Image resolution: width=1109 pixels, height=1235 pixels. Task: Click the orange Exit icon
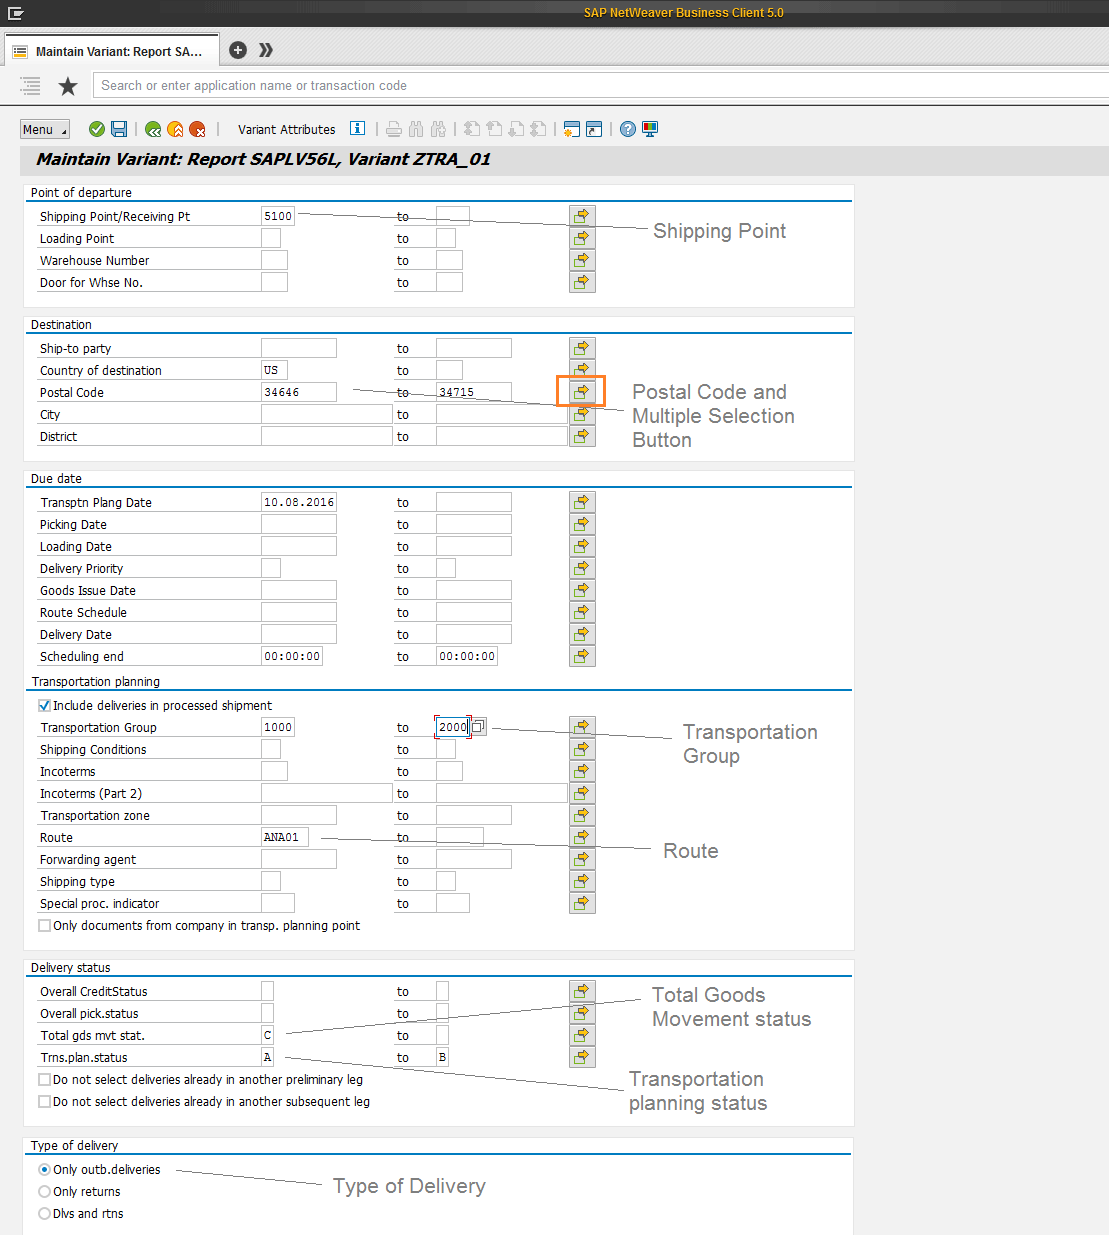click(175, 129)
